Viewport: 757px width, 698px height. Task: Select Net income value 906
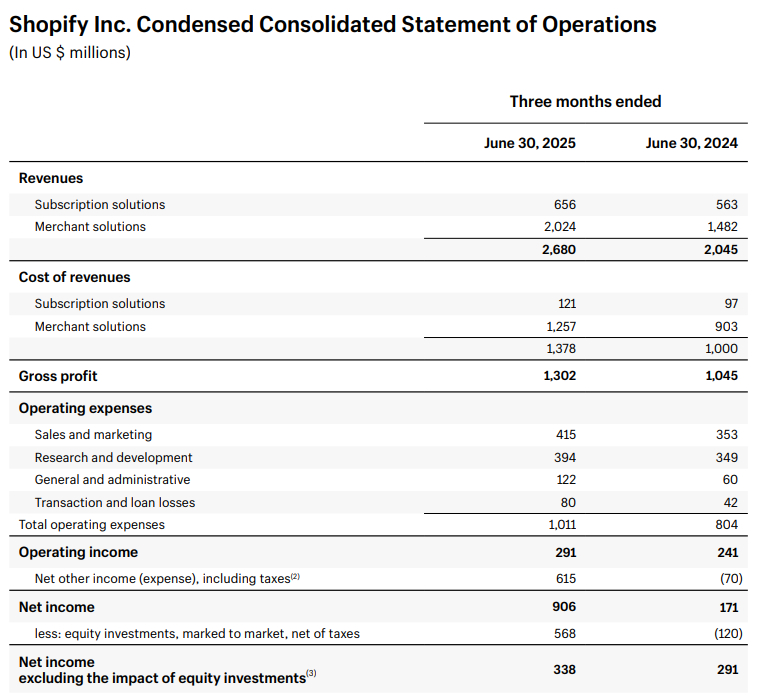tap(564, 607)
